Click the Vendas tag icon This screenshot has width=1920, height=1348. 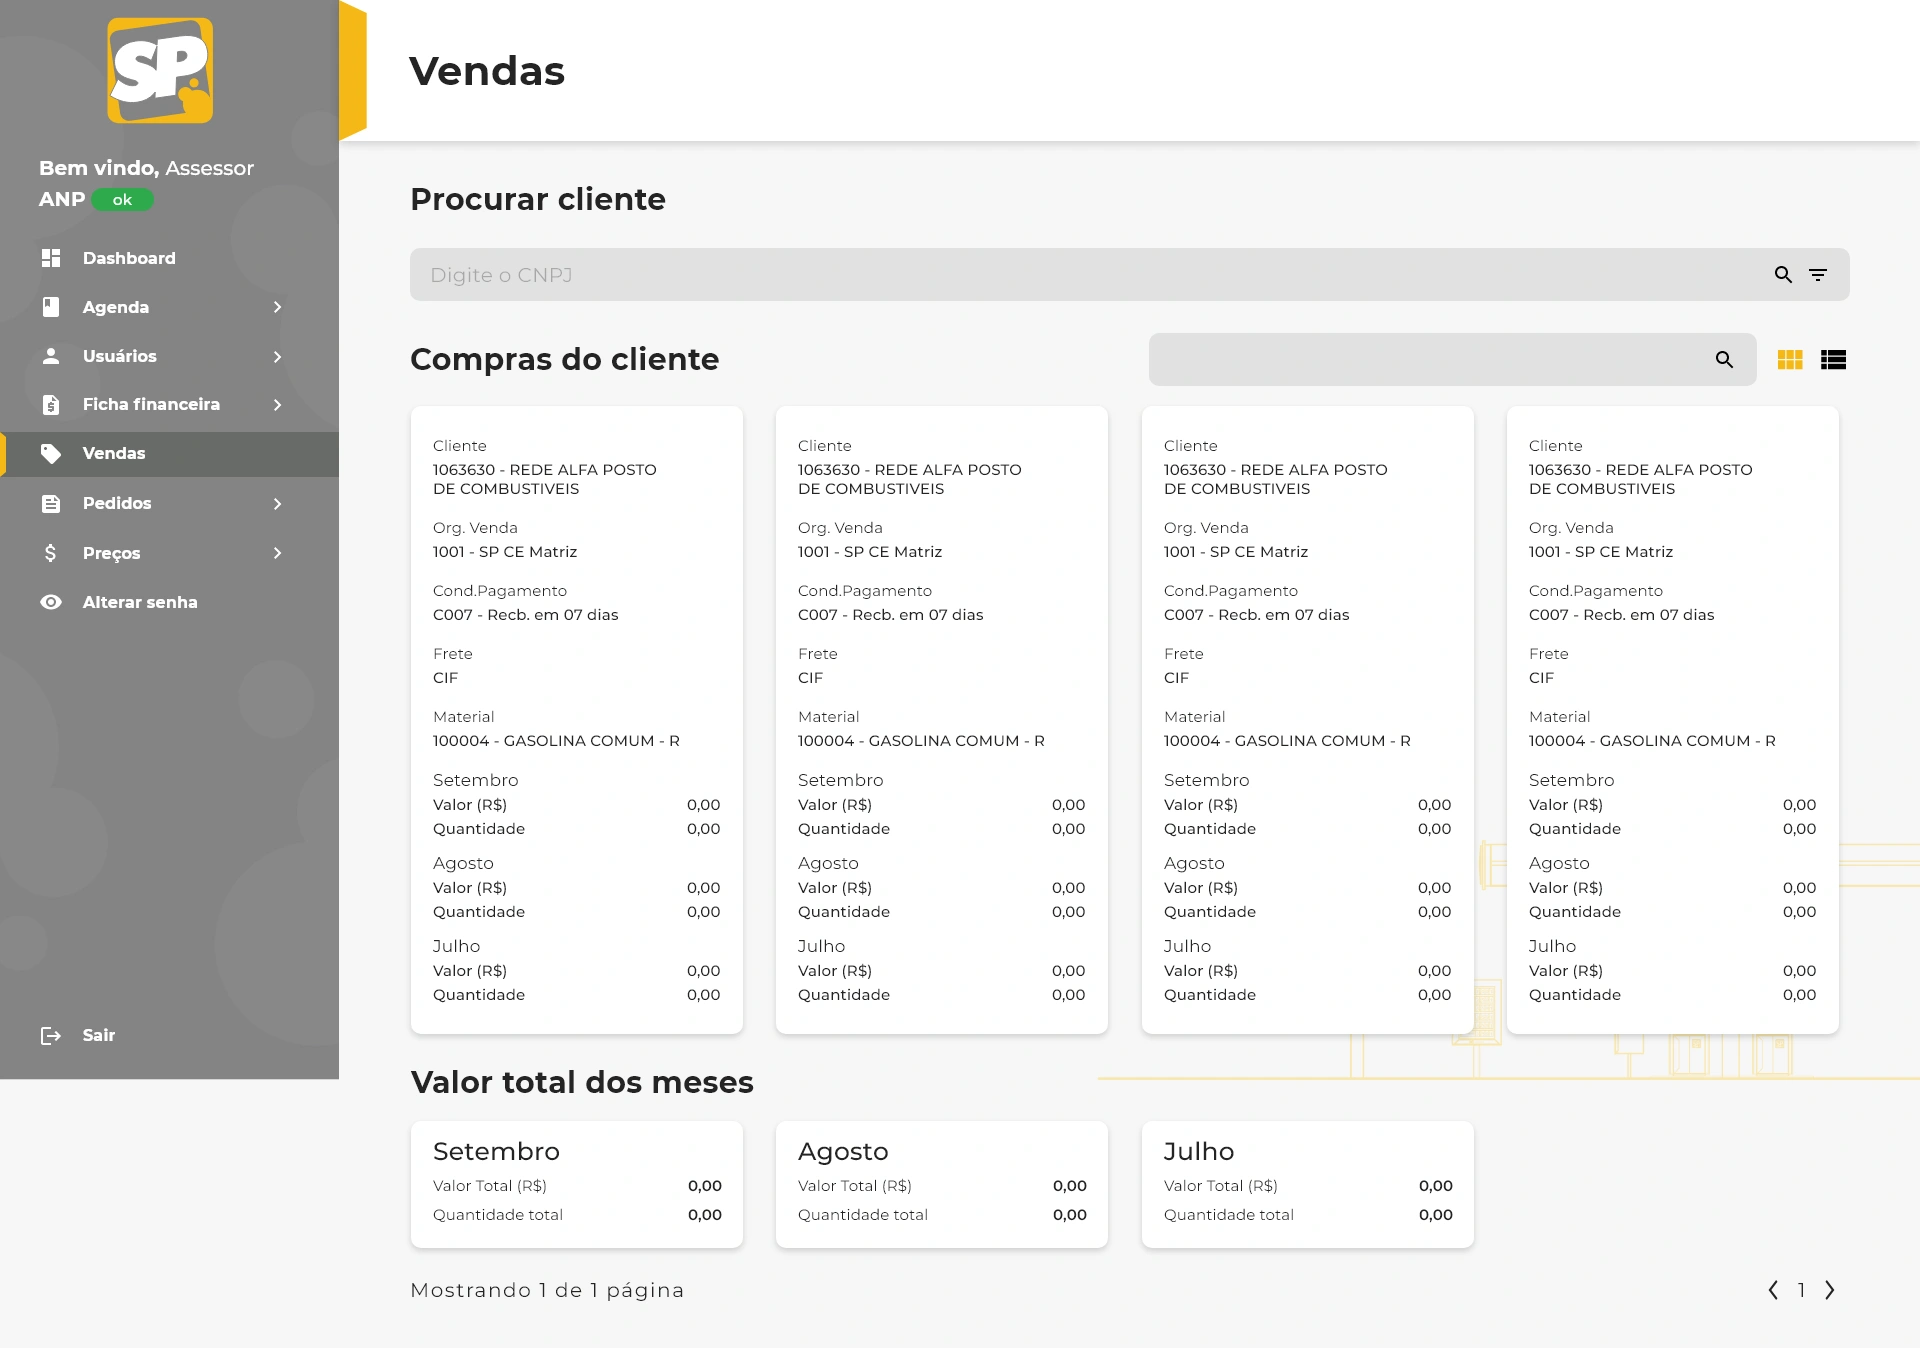click(x=51, y=454)
